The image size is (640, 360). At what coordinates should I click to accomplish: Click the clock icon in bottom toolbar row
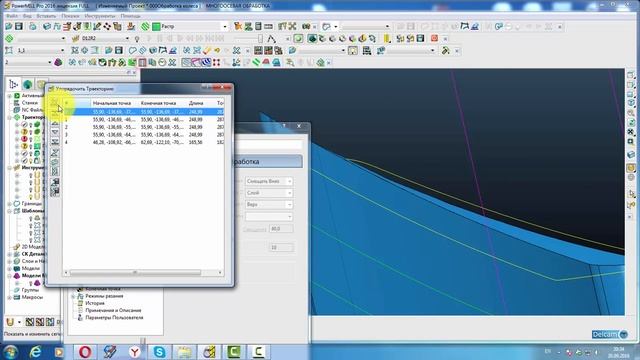click(162, 62)
